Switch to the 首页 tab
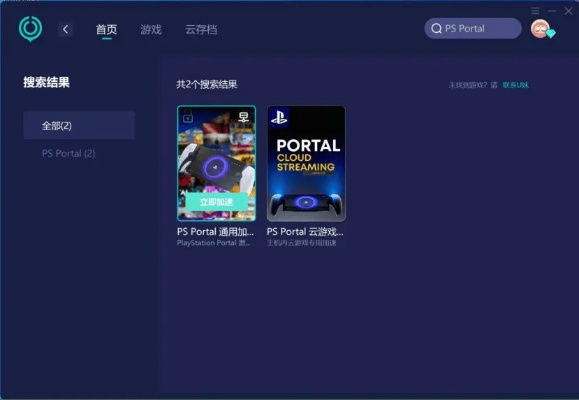Screen dimensions: 579x400 [106, 30]
